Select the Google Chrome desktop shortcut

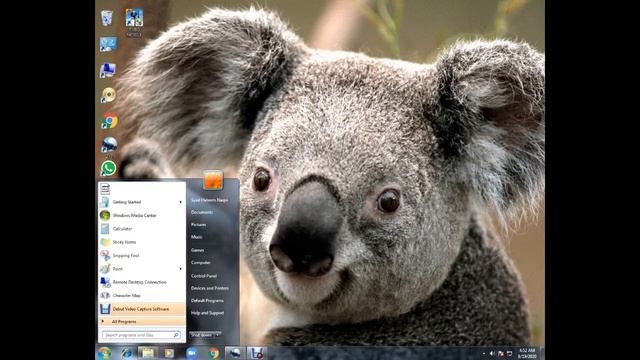109,121
